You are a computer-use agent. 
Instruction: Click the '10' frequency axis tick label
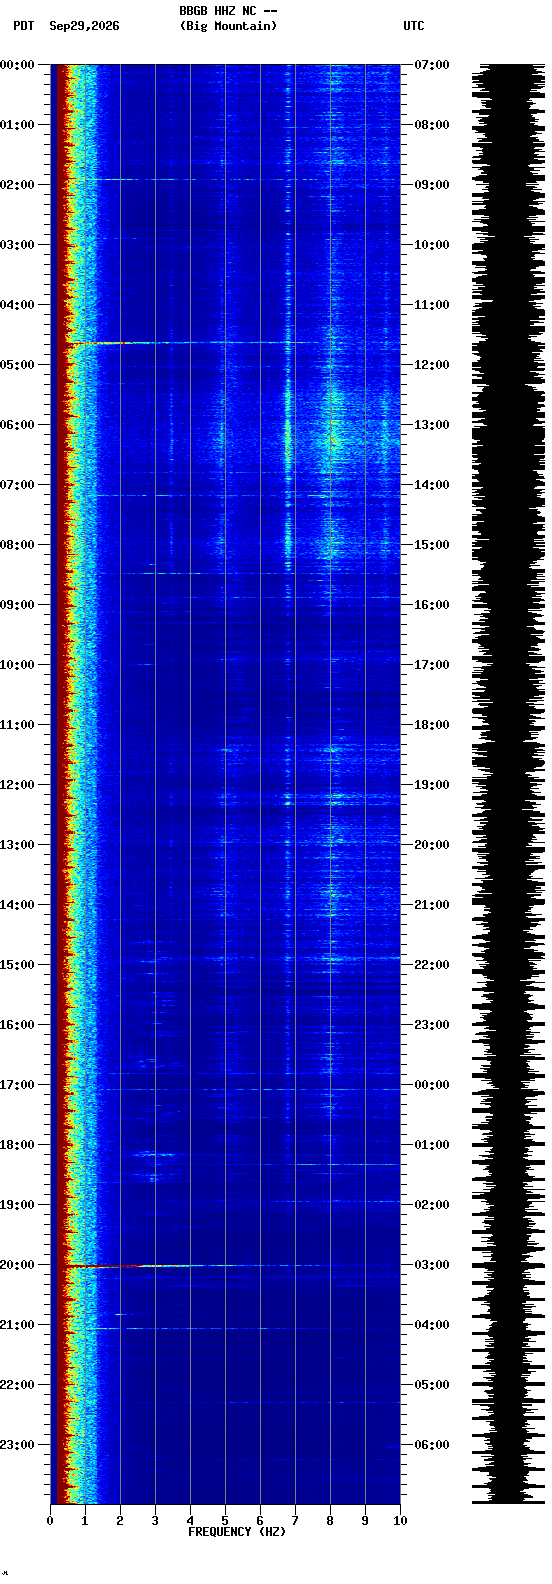pyautogui.click(x=400, y=1521)
